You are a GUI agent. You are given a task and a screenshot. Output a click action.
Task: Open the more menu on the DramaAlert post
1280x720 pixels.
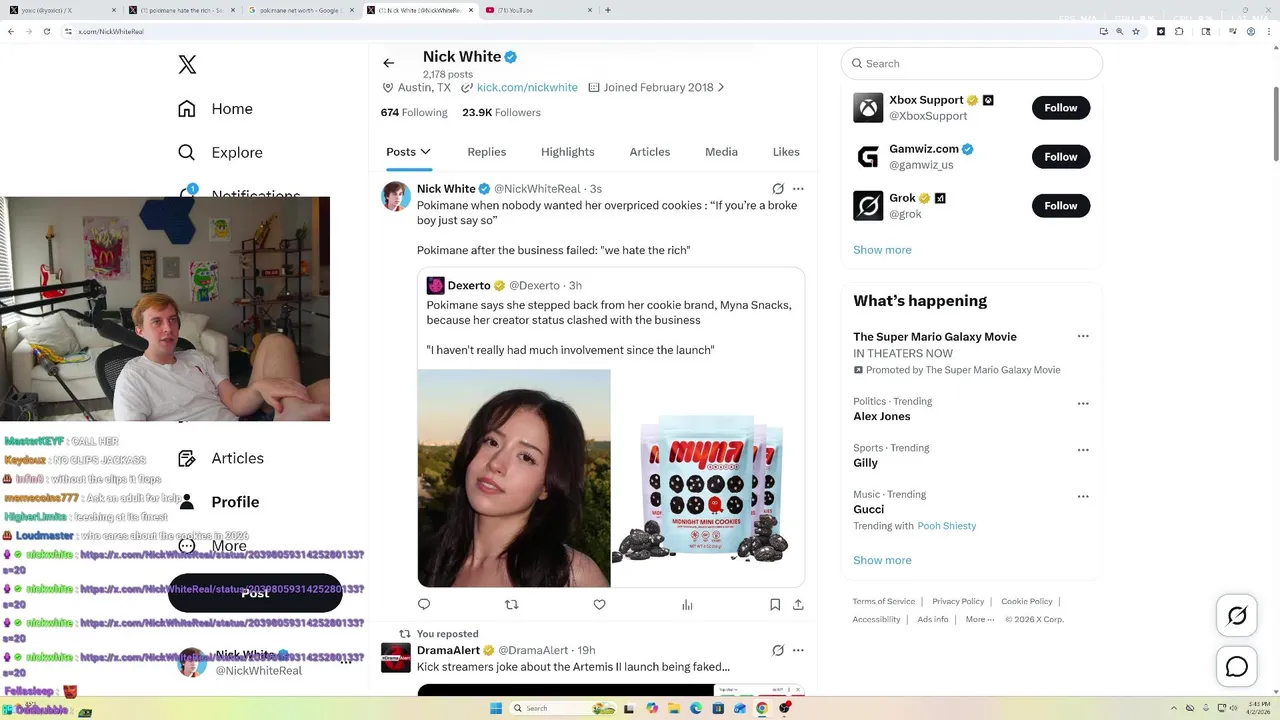pos(798,650)
